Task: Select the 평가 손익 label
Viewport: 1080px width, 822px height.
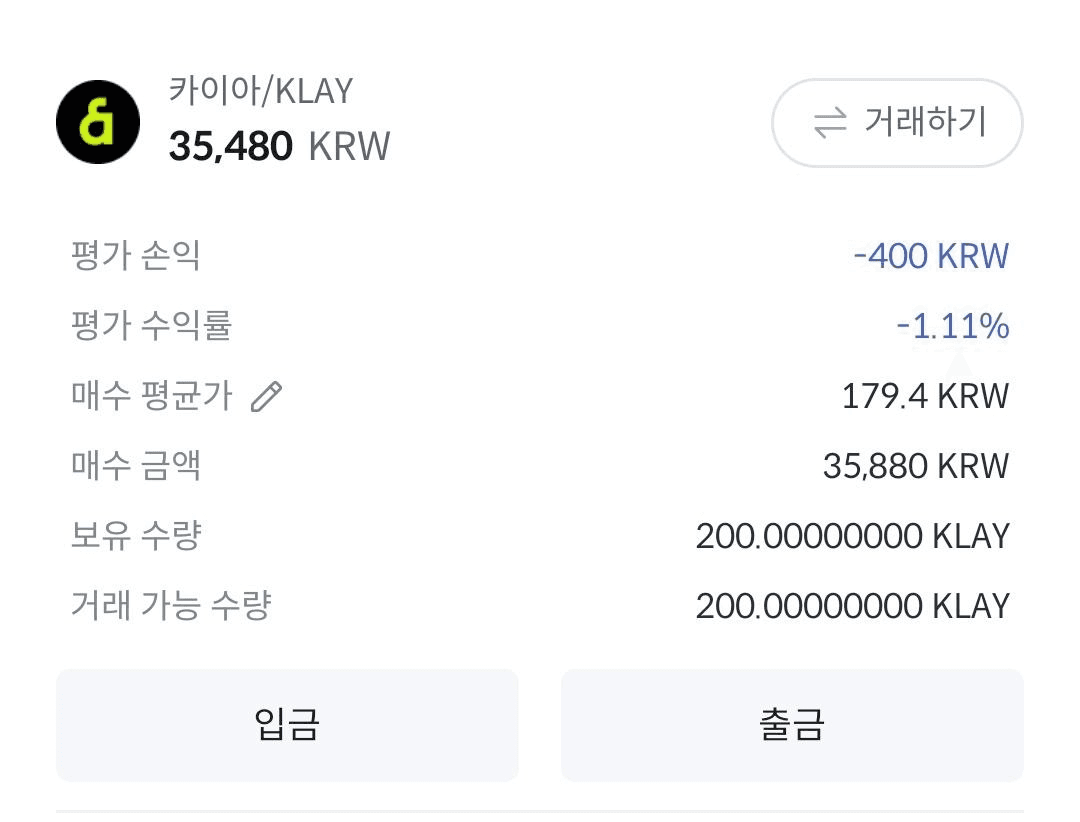Action: coord(136,256)
